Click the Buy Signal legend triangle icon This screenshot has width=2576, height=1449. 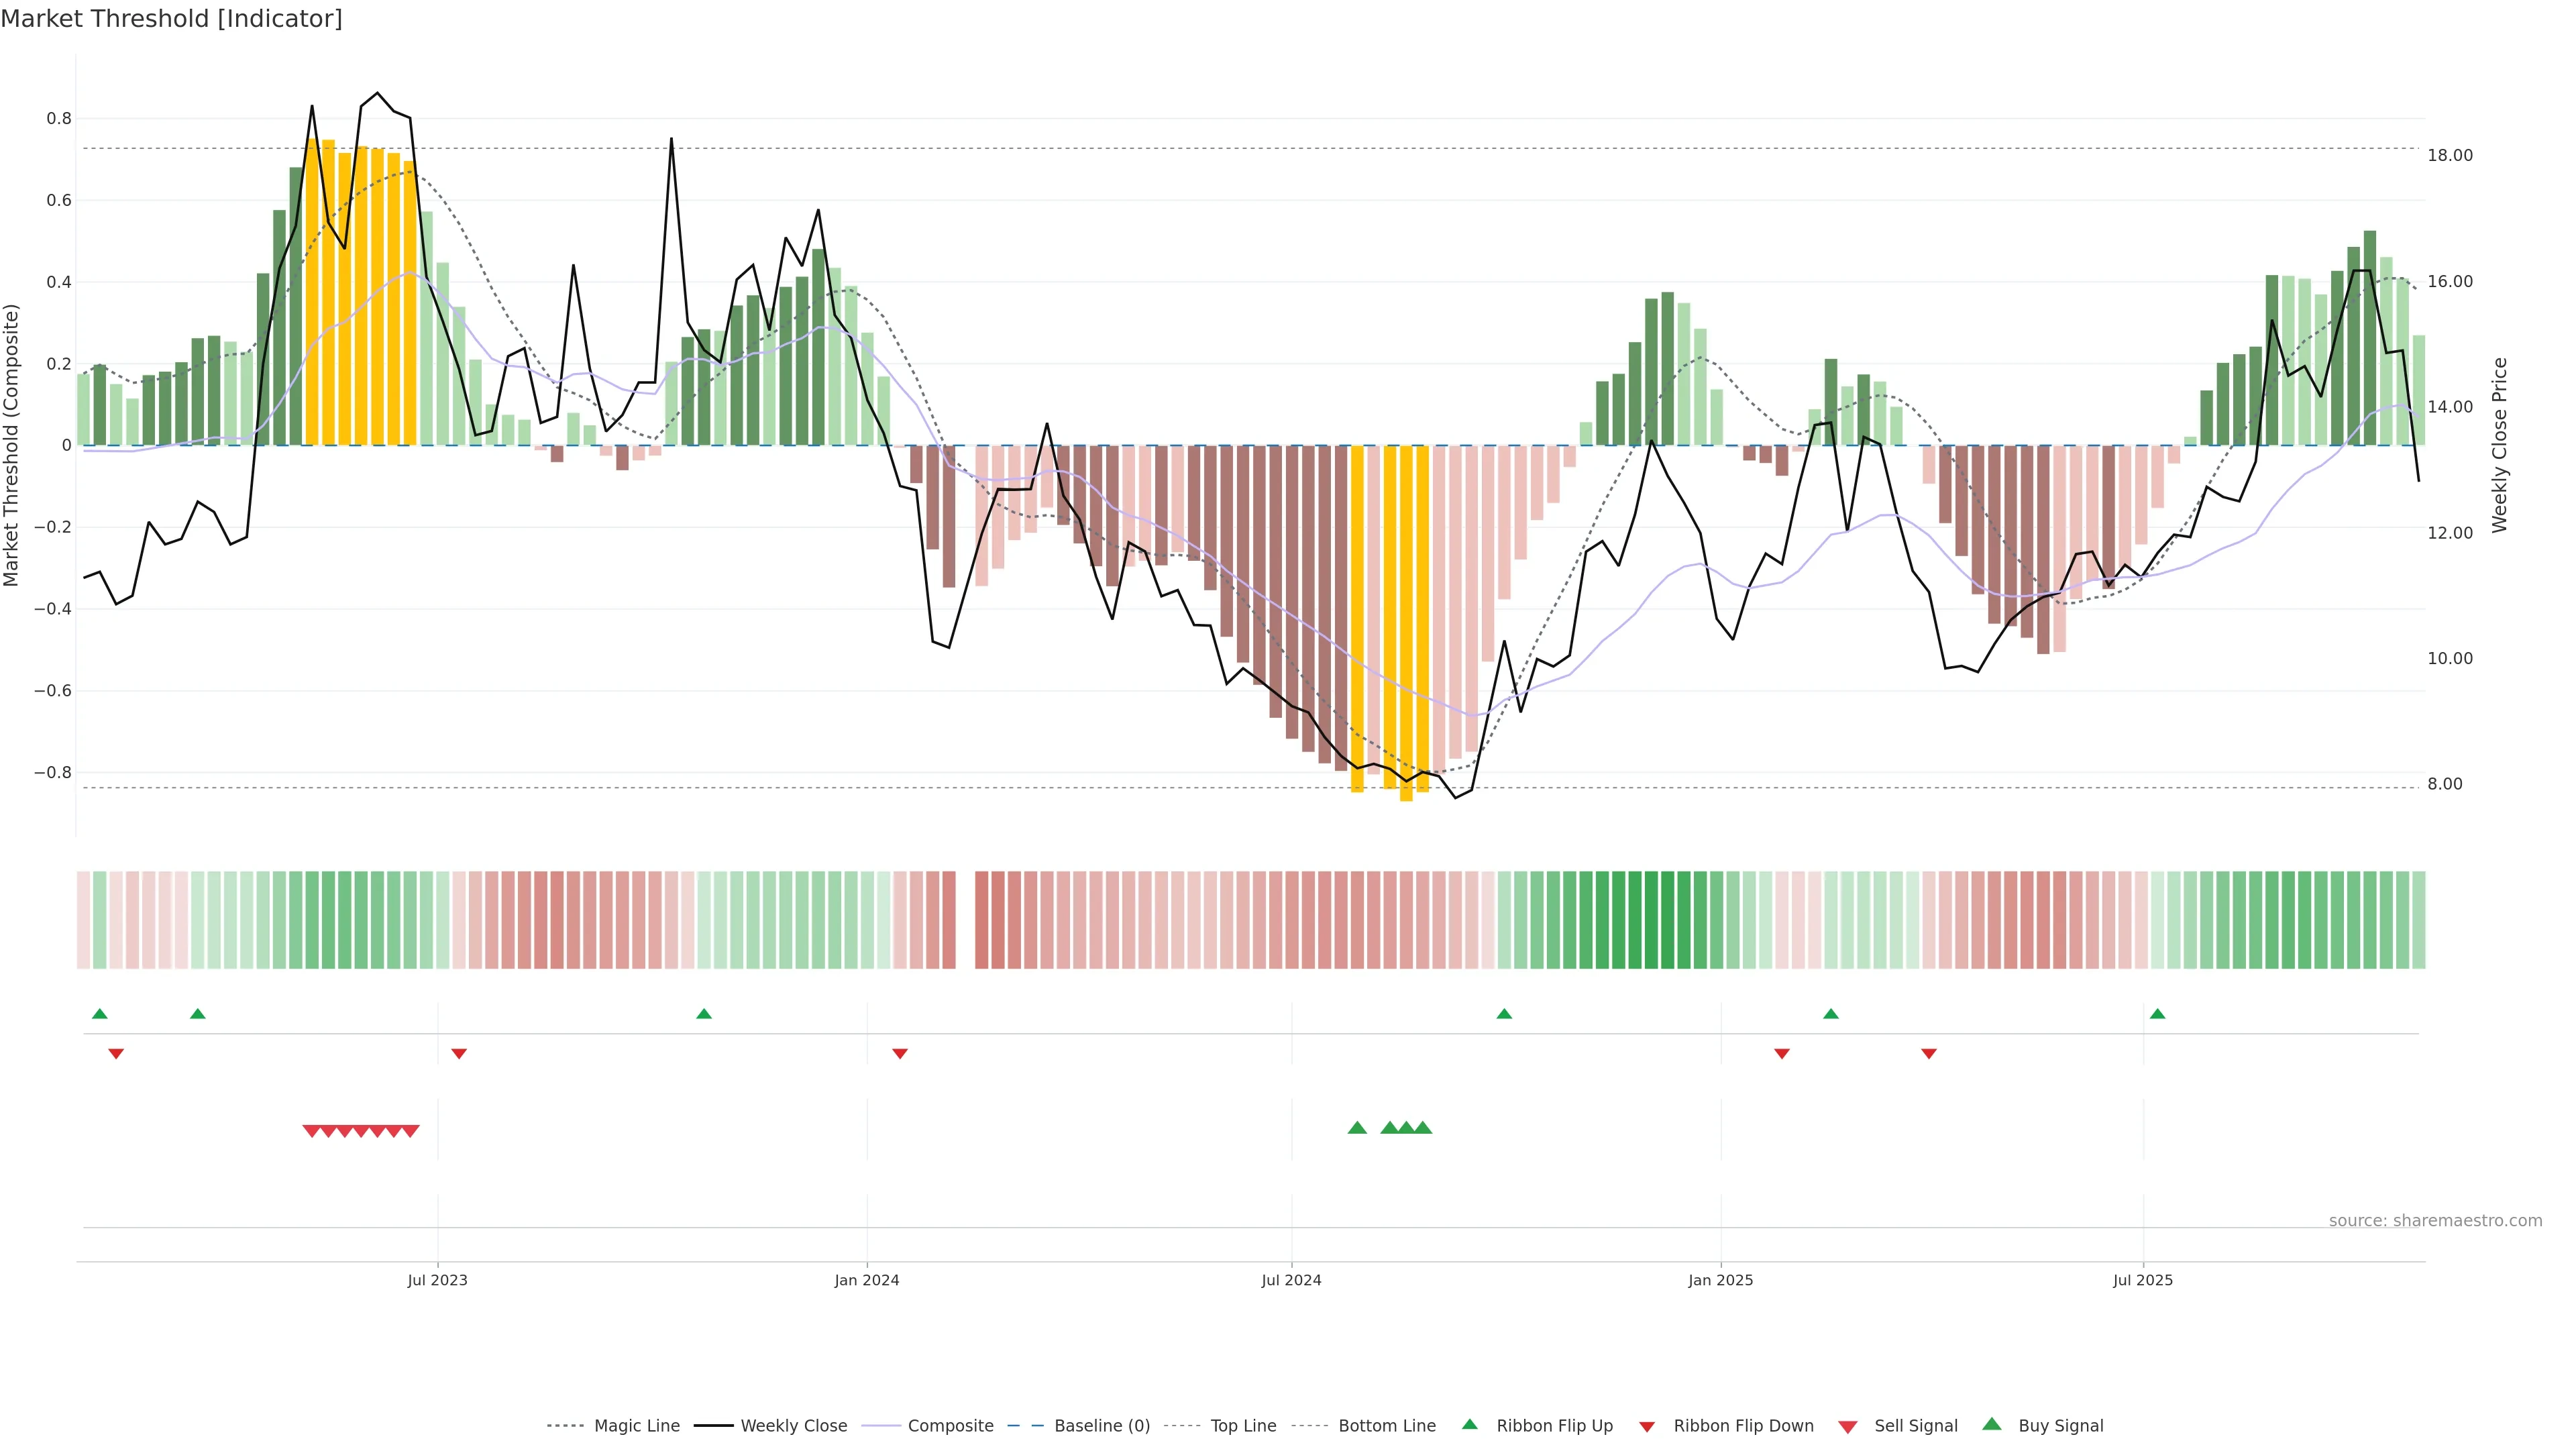(1992, 1424)
